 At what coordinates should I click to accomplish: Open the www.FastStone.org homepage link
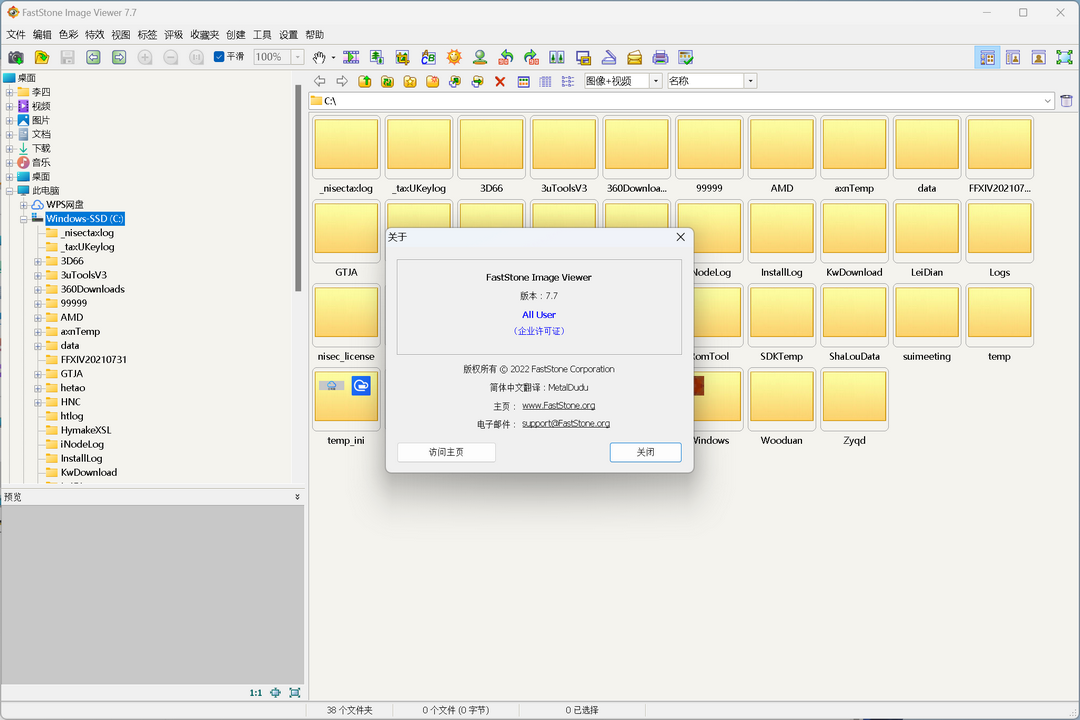coord(558,405)
